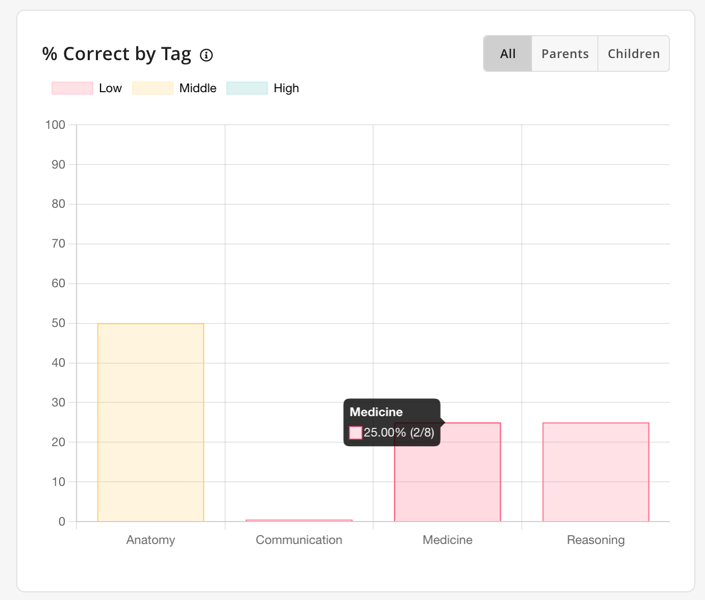This screenshot has height=600, width=705.
Task: Open the info icon beside % Correct by Tag
Action: 206,55
